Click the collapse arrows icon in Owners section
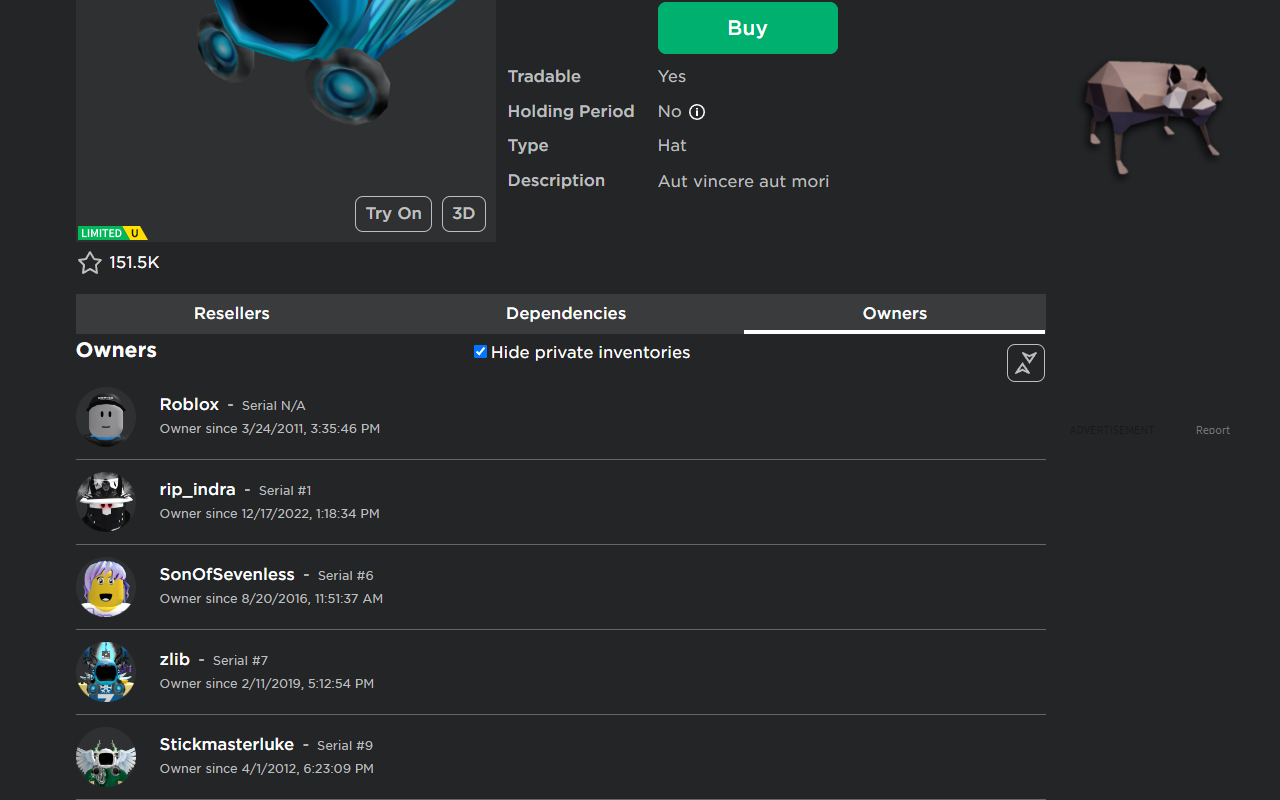The image size is (1280, 800). pyautogui.click(x=1026, y=363)
